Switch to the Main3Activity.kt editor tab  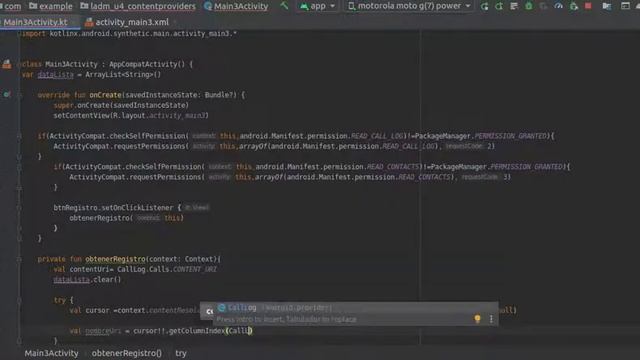[x=35, y=22]
